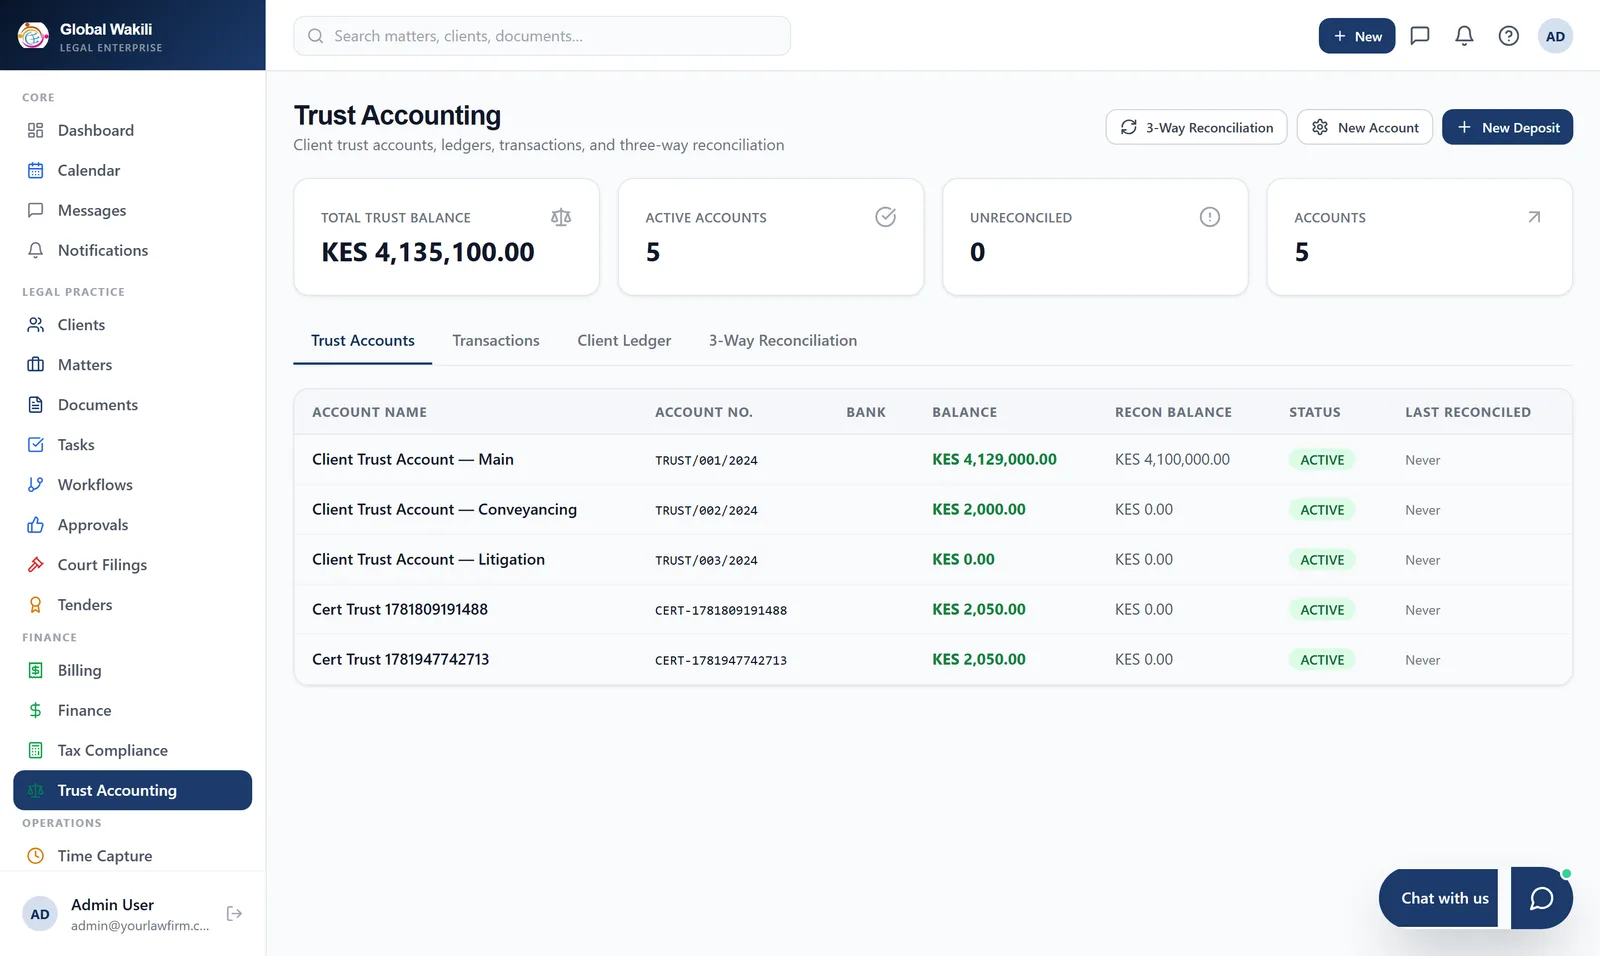The image size is (1600, 956).
Task: Go to Approvals in the sidebar
Action: [132, 525]
